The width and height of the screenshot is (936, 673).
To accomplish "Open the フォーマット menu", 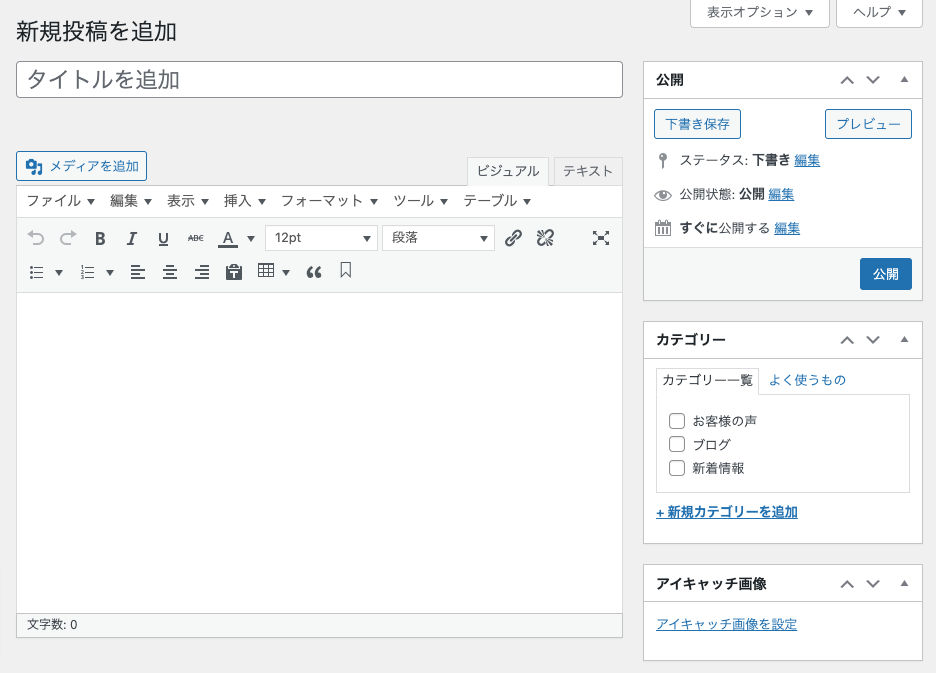I will pyautogui.click(x=330, y=201).
